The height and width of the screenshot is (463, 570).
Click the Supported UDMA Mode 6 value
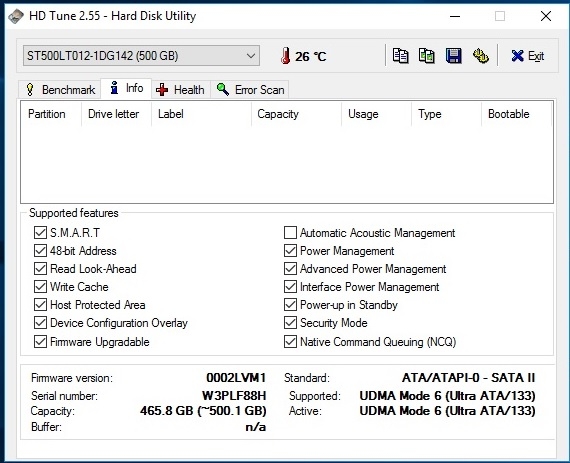(x=447, y=395)
